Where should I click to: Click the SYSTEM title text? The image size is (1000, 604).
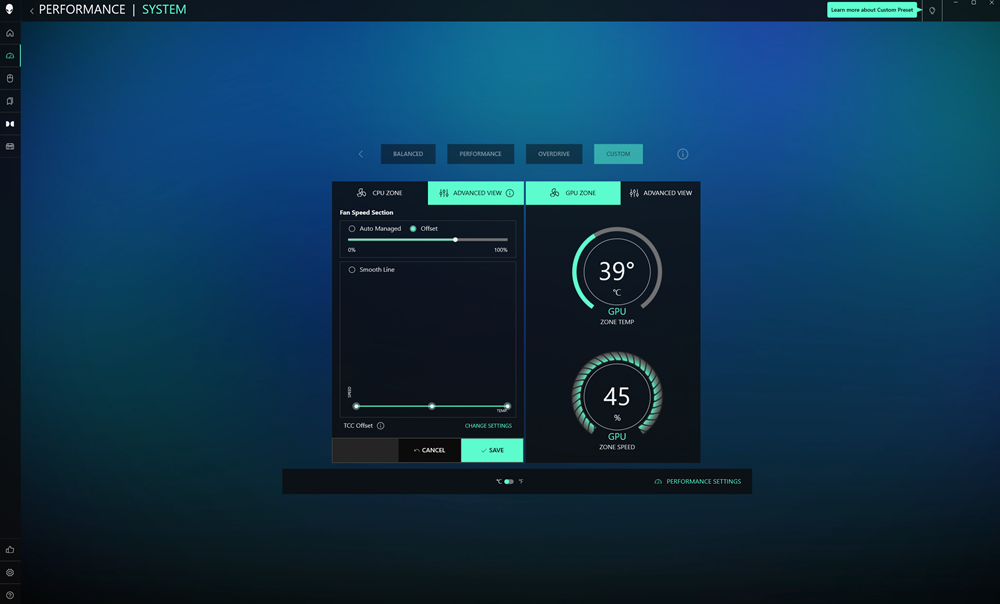(x=164, y=10)
